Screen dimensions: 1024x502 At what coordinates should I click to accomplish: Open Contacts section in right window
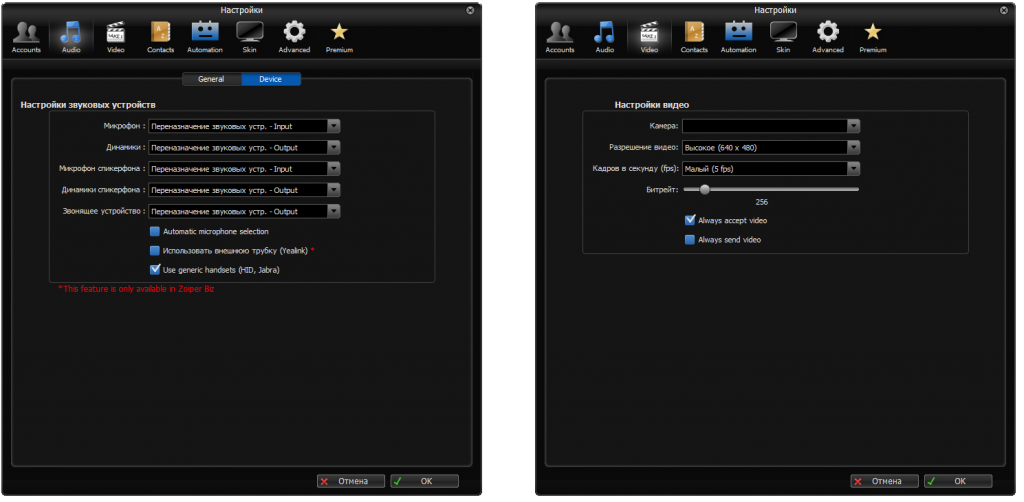pos(694,38)
